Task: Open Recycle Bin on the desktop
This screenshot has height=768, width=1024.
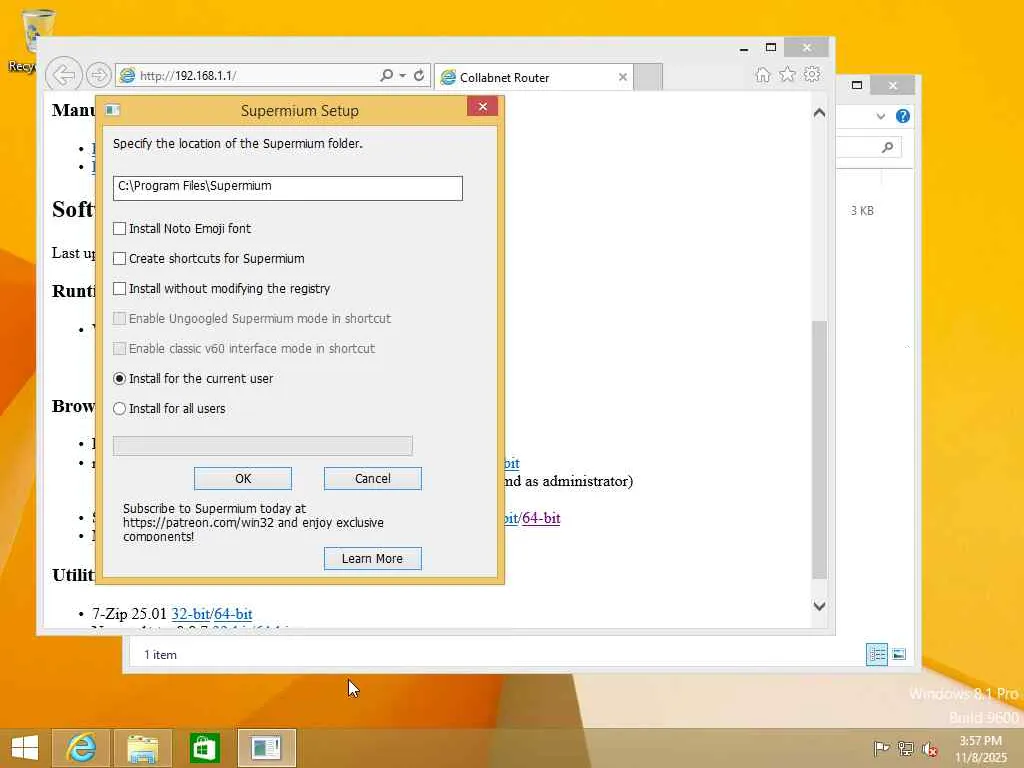Action: tap(34, 40)
